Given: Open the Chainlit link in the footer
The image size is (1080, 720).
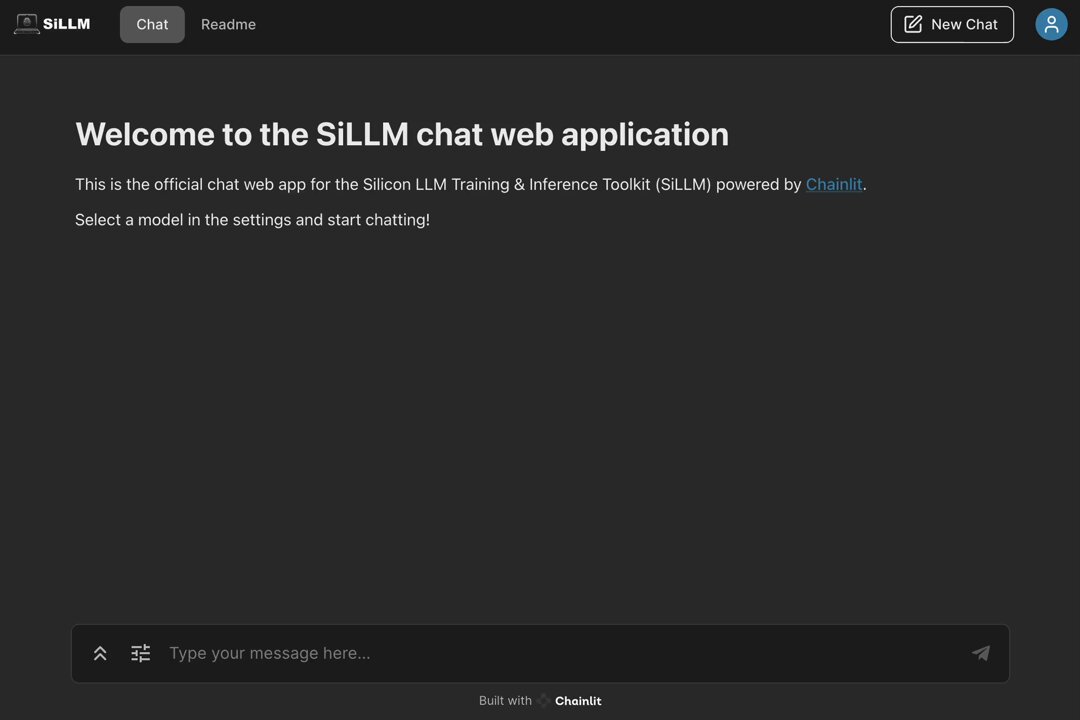Looking at the screenshot, I should tap(578, 701).
